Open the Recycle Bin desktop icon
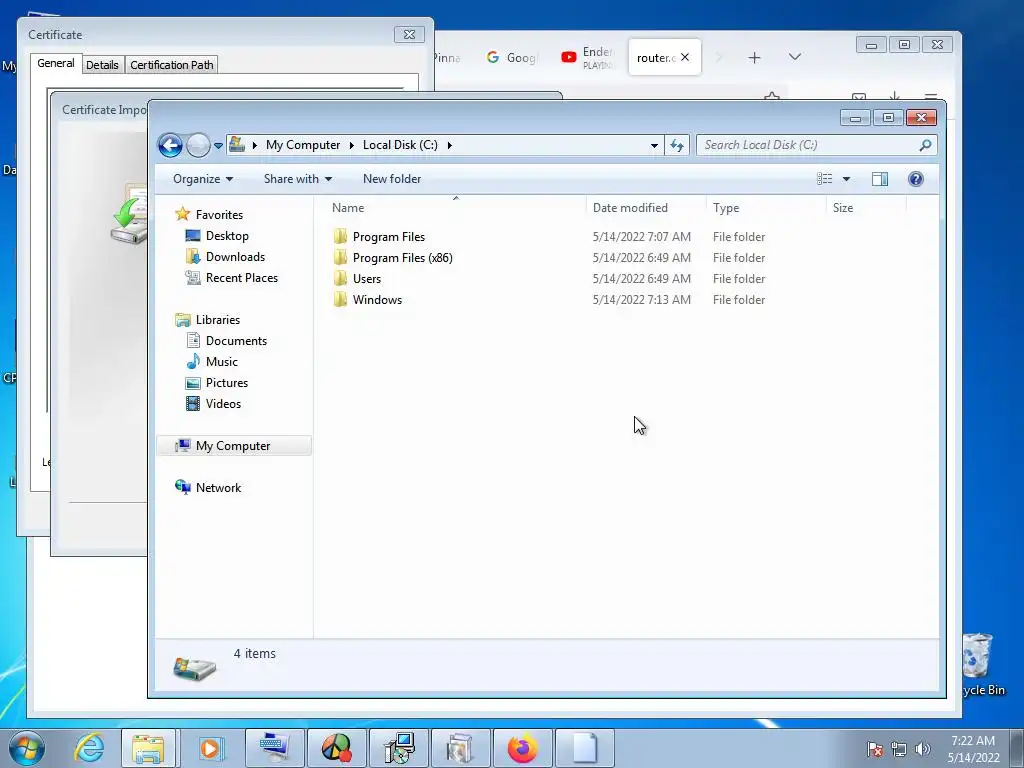Screen dimensions: 1024x768 tap(982, 664)
